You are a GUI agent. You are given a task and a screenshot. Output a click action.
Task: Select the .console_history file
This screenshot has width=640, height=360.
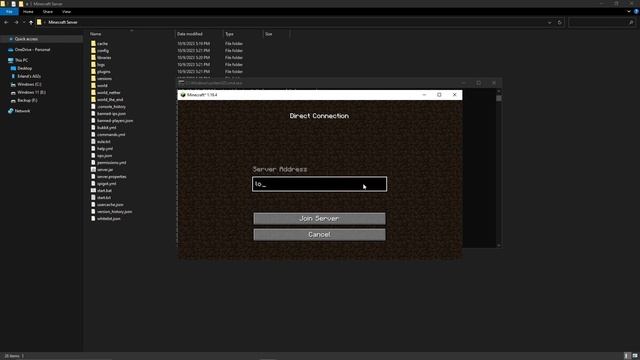[x=111, y=107]
